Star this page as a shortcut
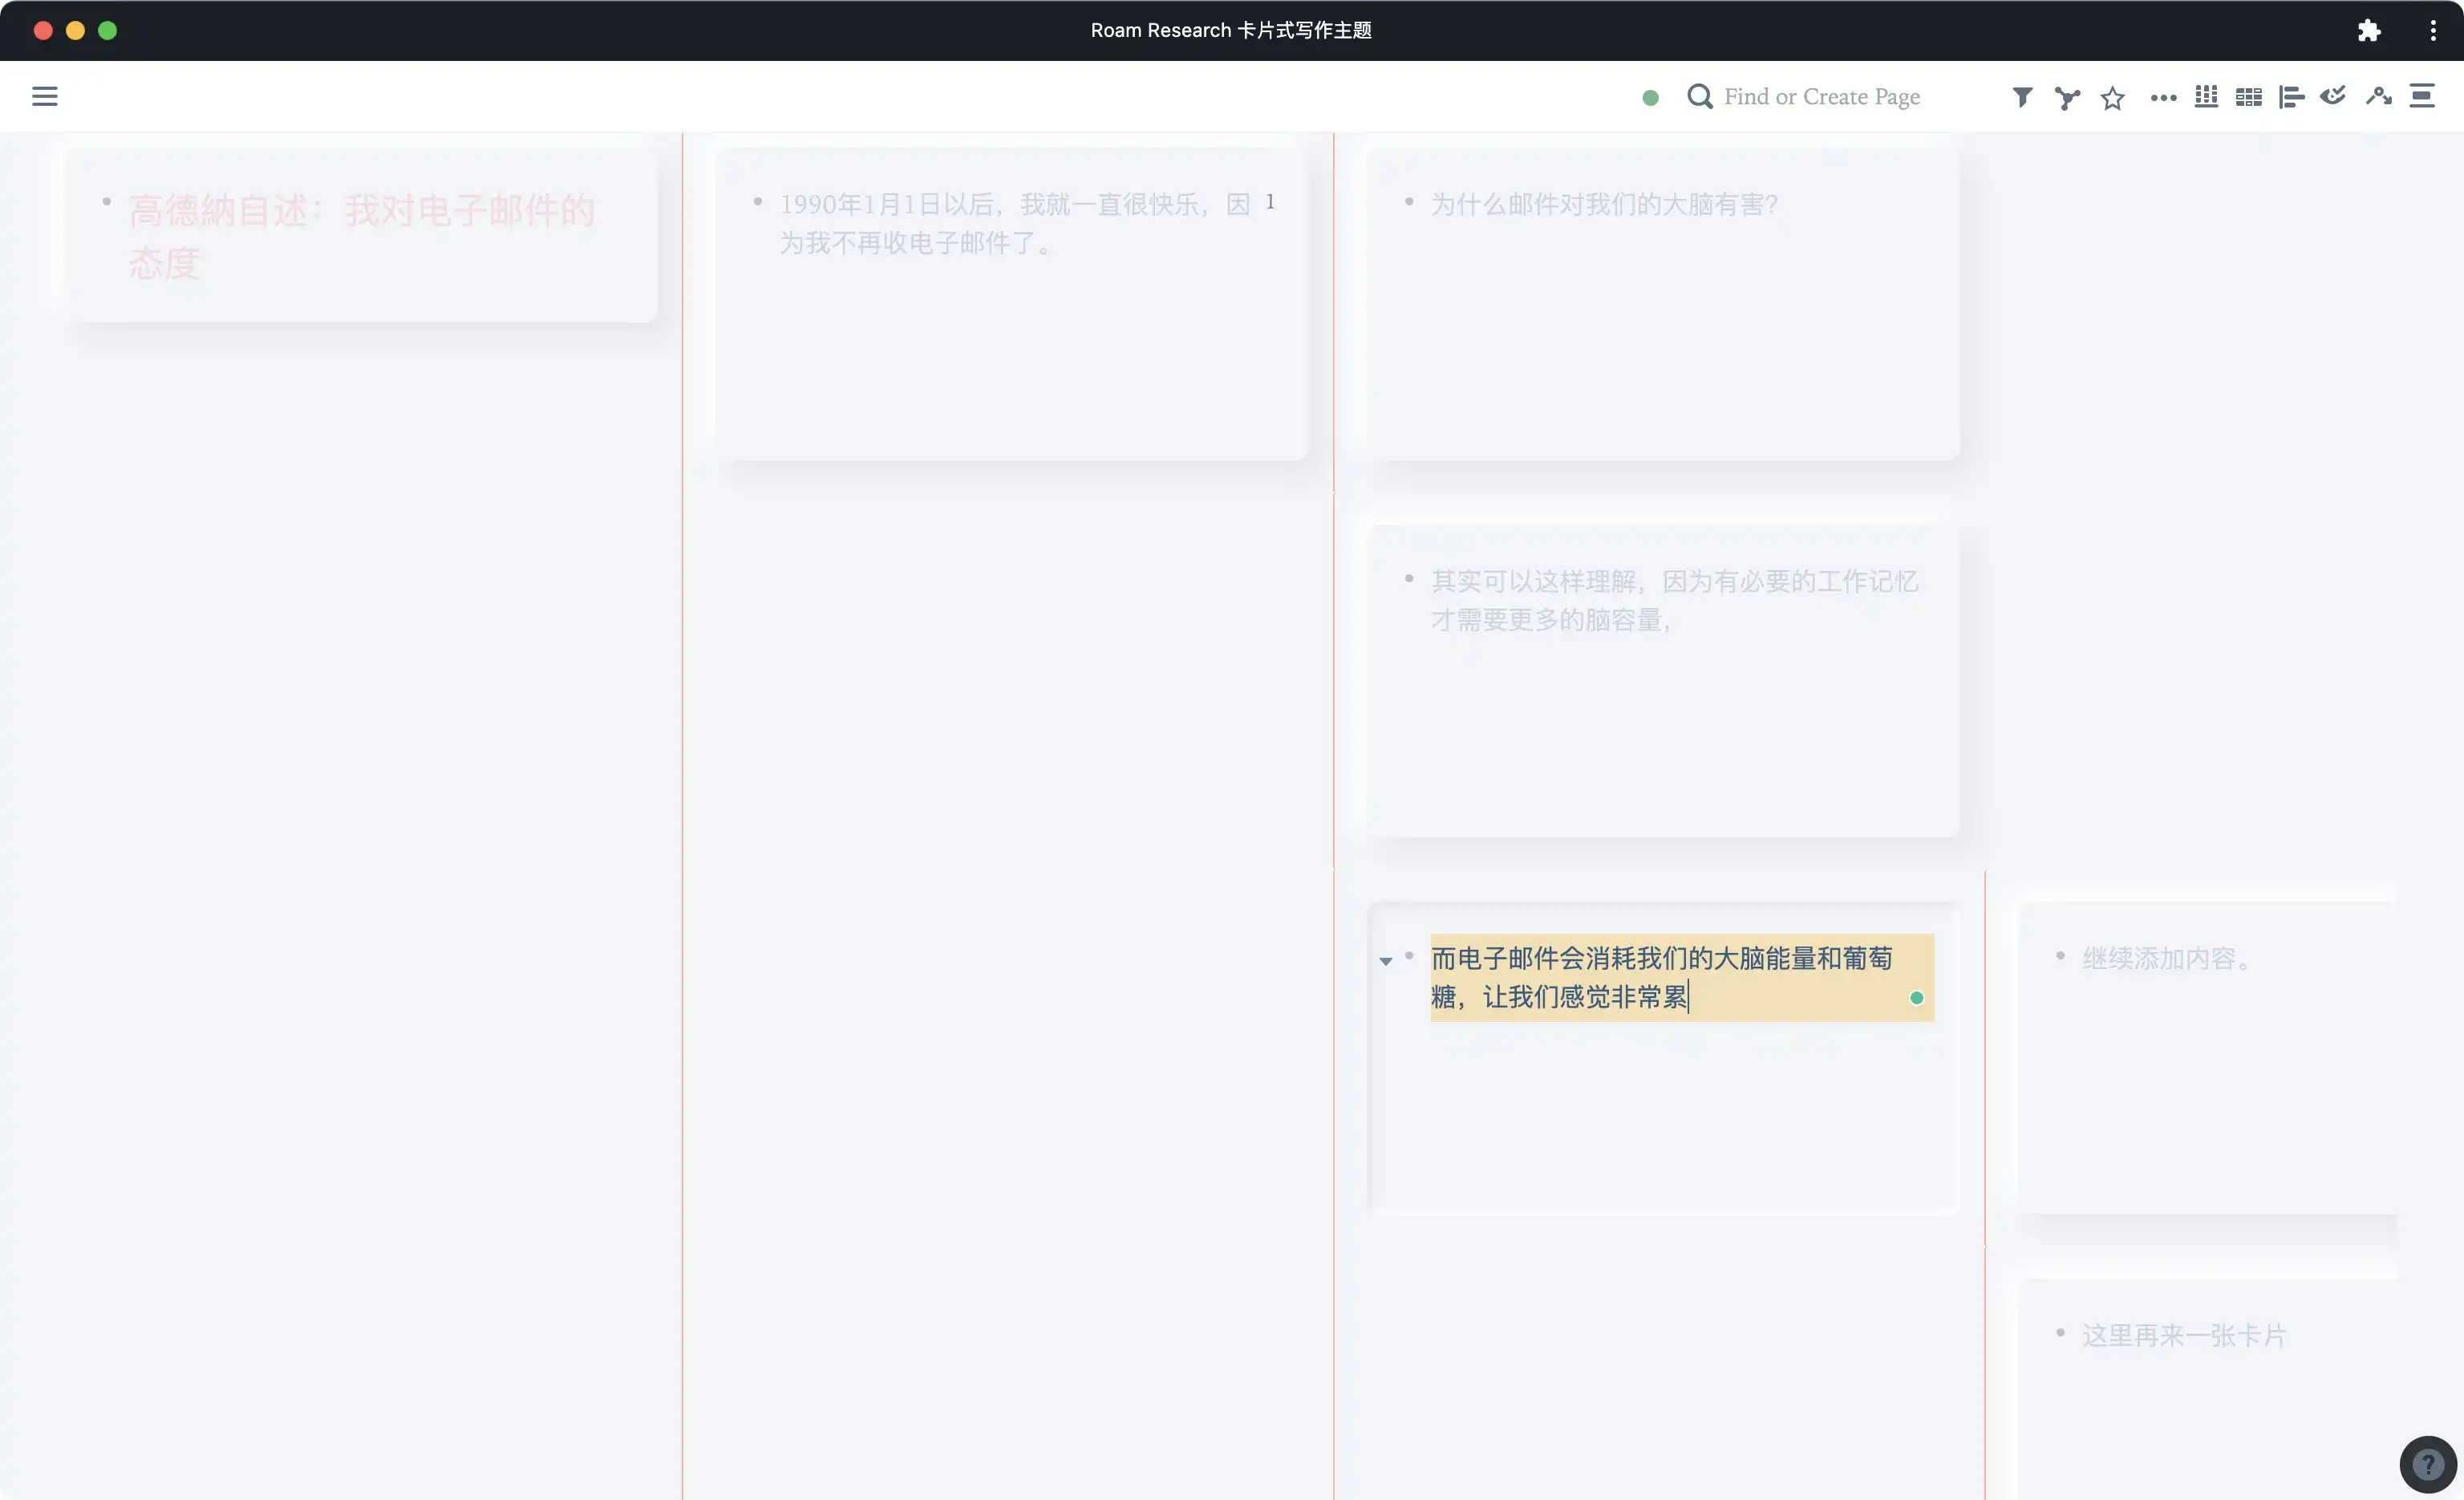This screenshot has height=1500, width=2464. pyautogui.click(x=2112, y=98)
